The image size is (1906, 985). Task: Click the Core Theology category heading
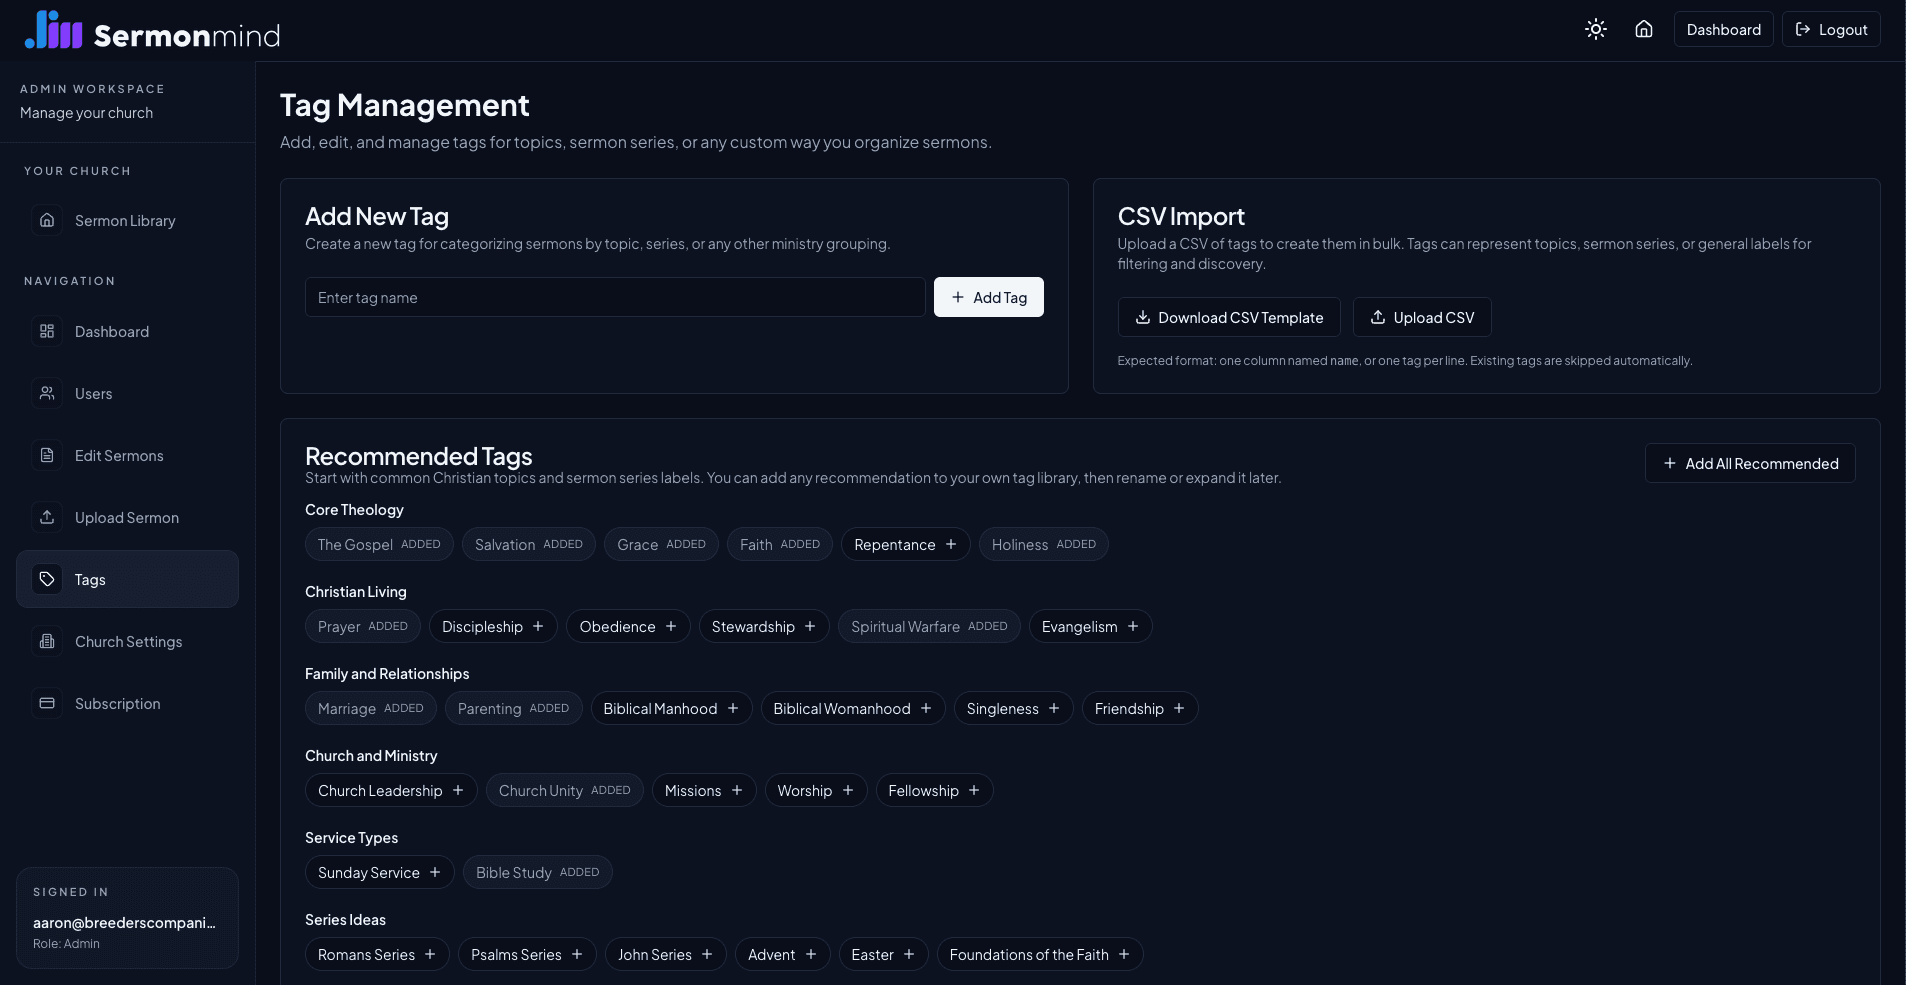[354, 509]
